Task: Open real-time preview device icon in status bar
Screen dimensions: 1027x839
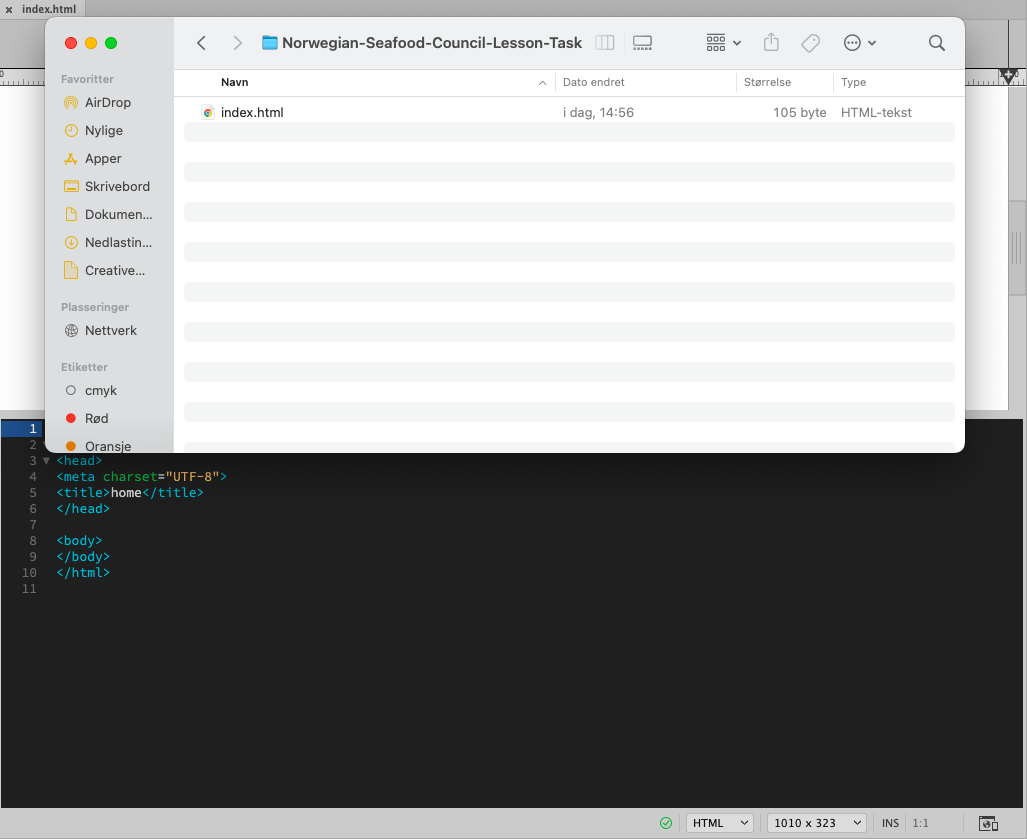Action: point(988,823)
